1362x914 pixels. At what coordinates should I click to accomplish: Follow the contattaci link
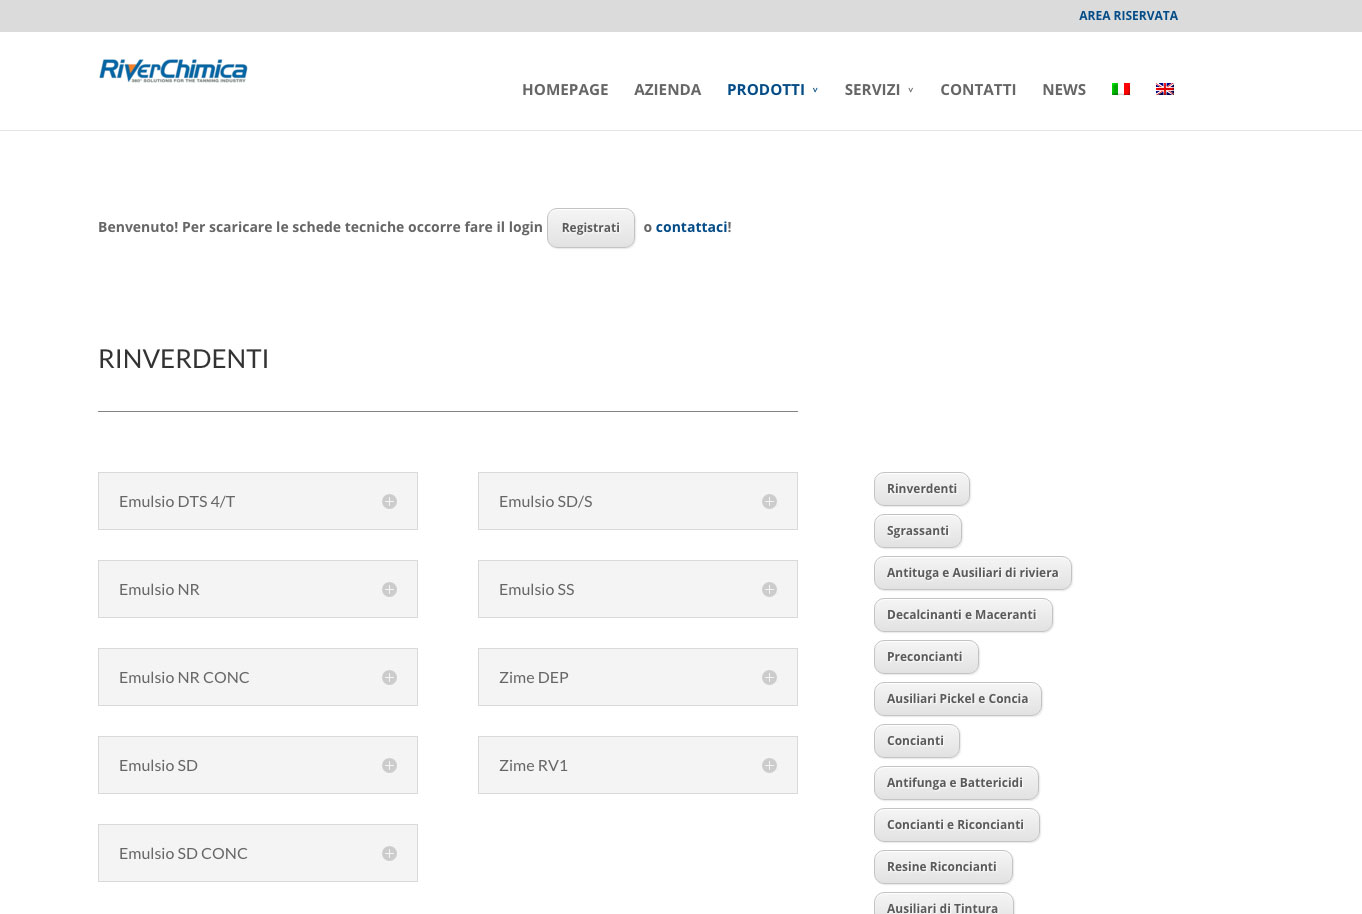[691, 227]
